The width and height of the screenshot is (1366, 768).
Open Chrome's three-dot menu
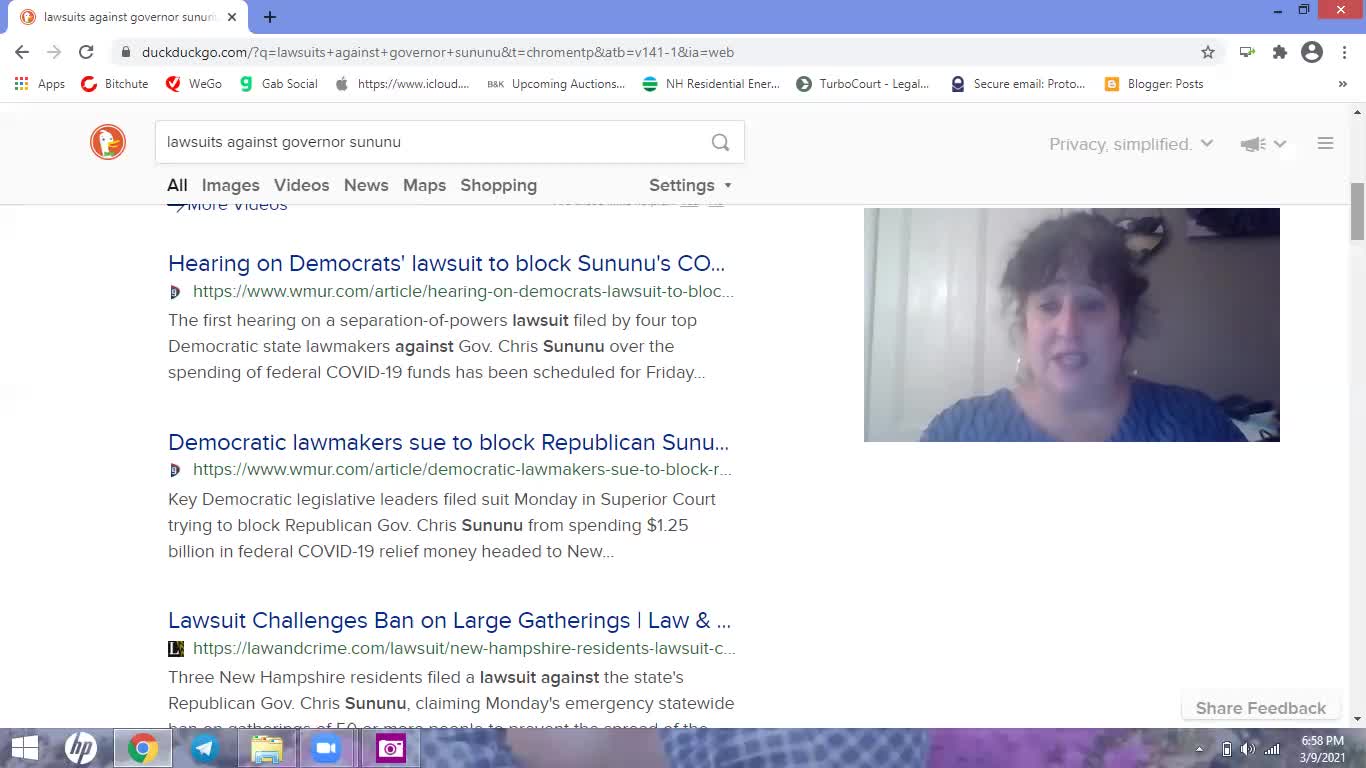click(1344, 52)
